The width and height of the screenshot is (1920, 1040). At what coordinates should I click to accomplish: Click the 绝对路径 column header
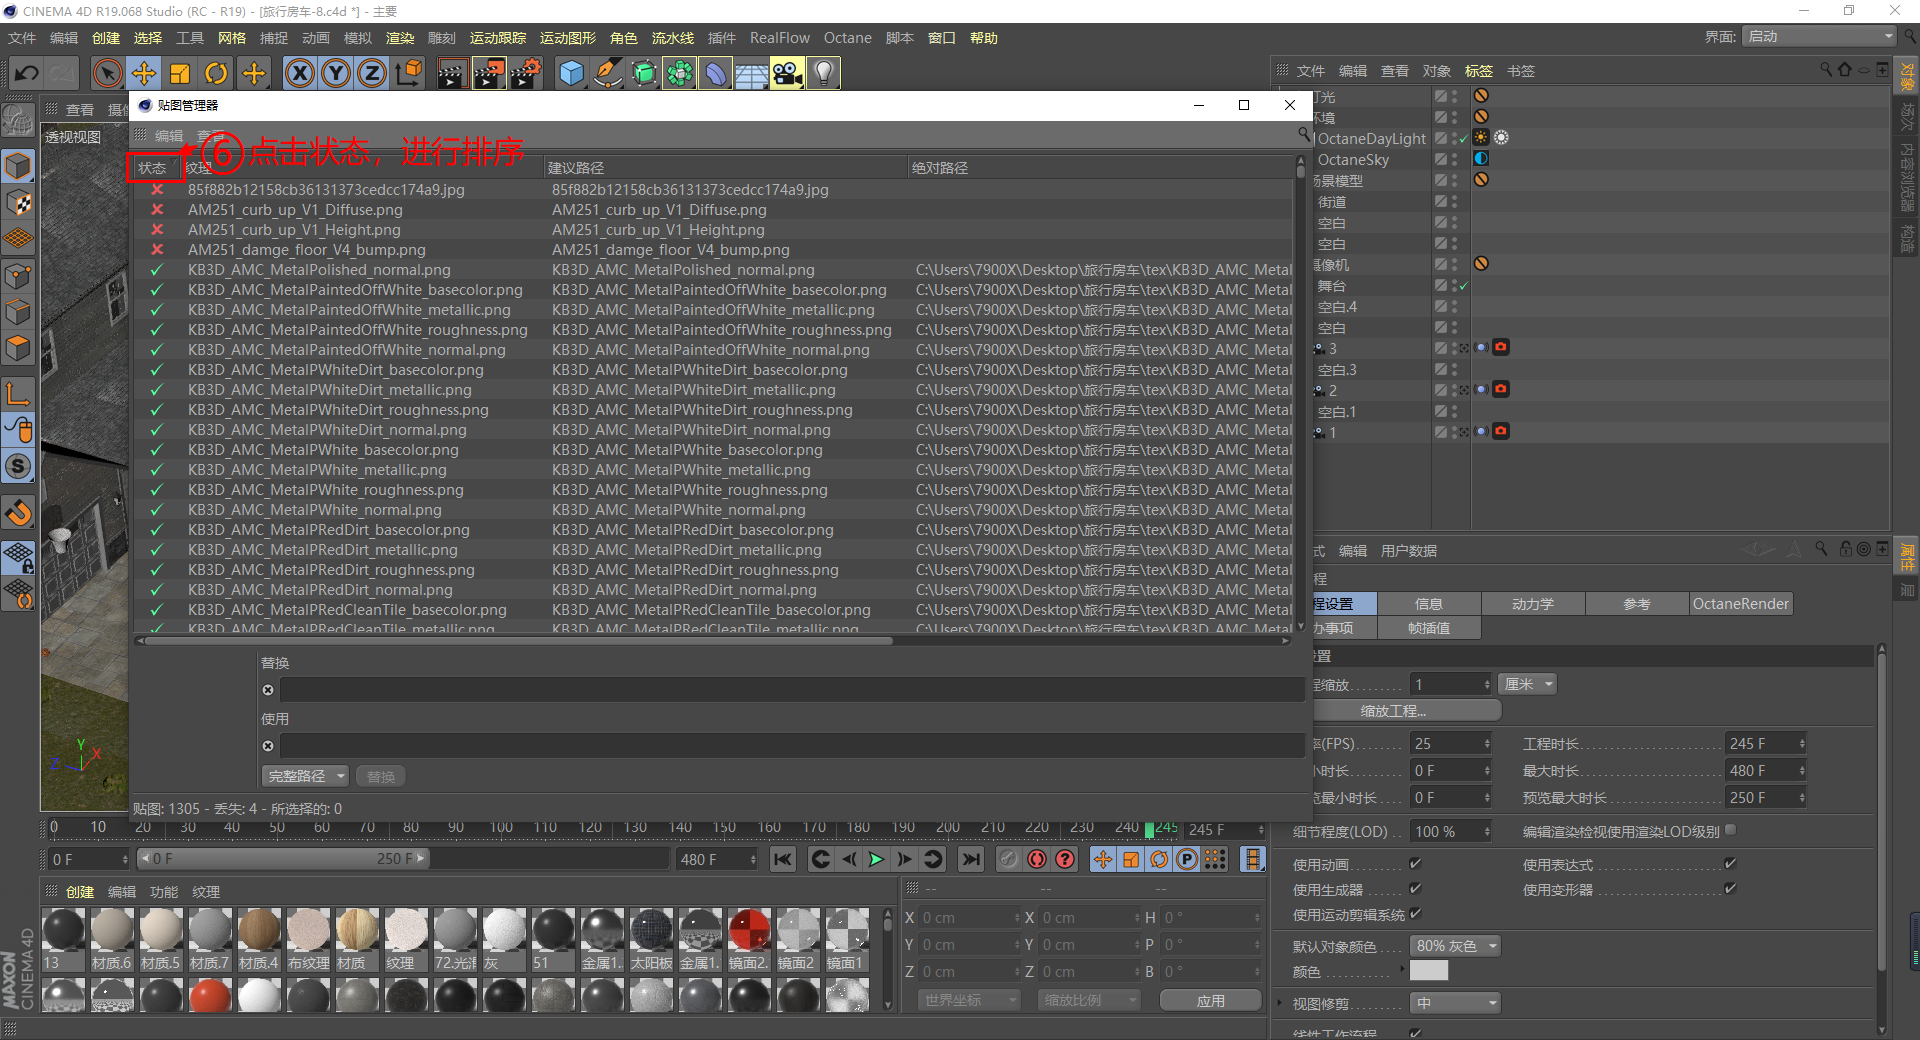click(1100, 168)
